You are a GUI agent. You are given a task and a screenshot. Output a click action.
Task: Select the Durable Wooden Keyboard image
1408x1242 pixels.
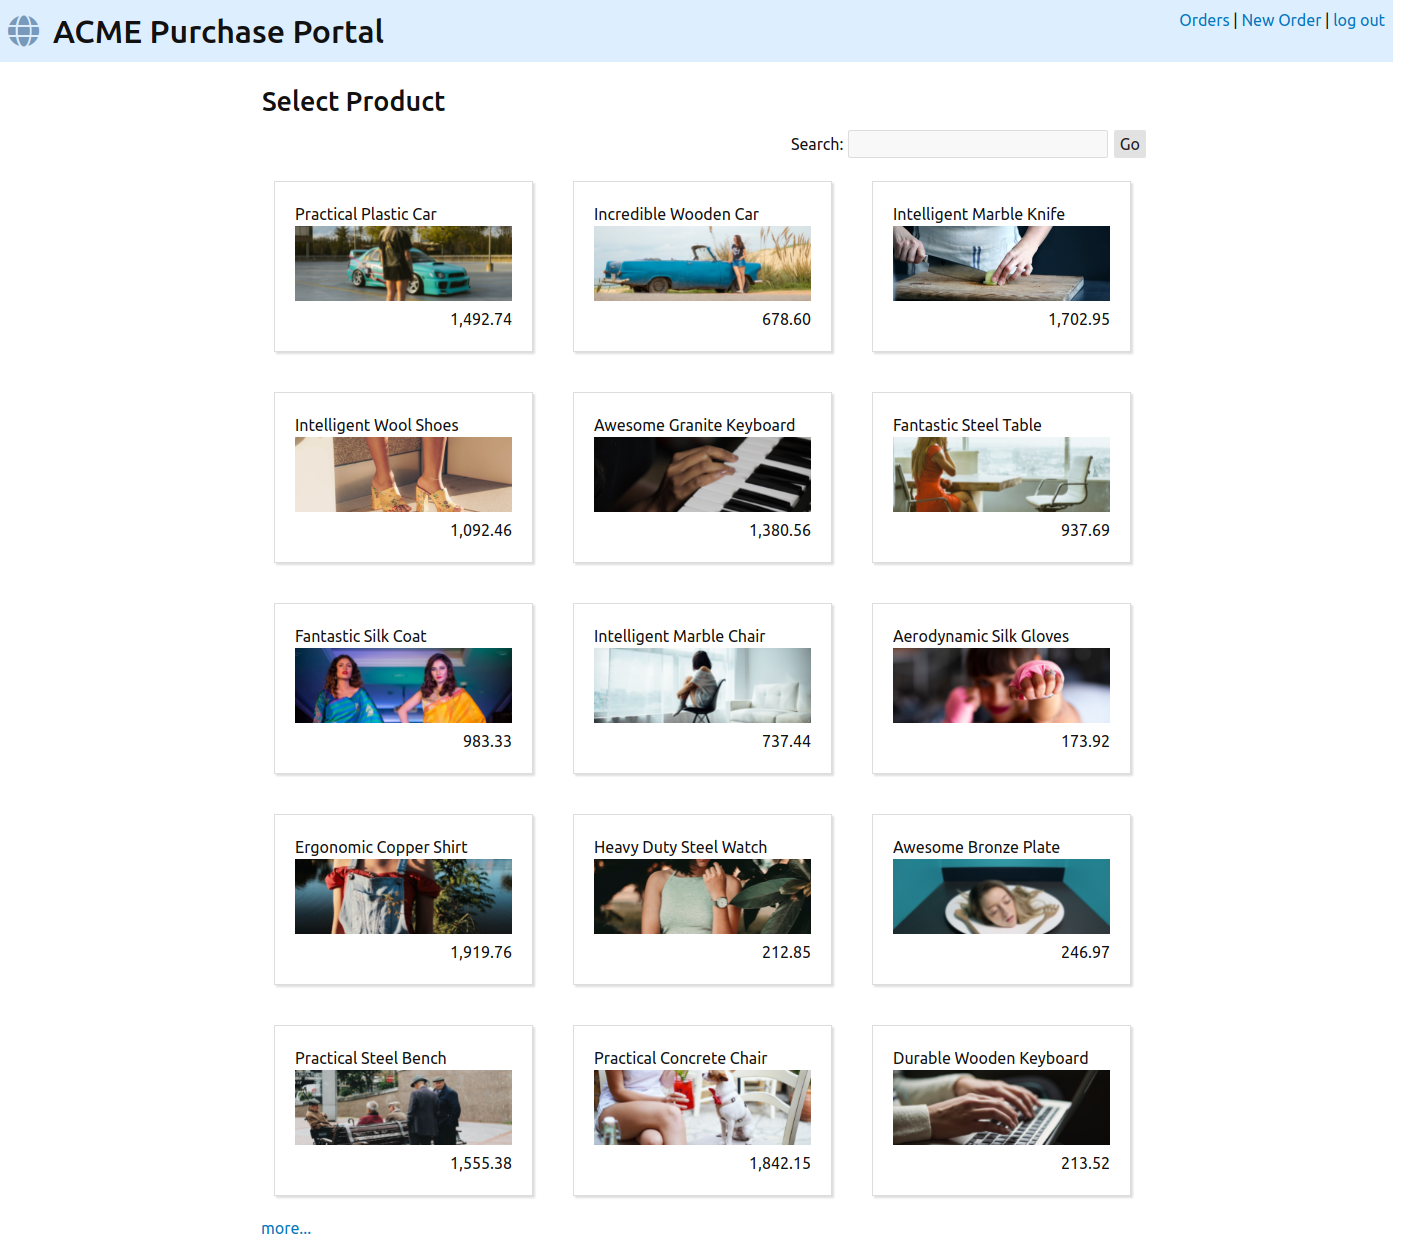click(1001, 1107)
